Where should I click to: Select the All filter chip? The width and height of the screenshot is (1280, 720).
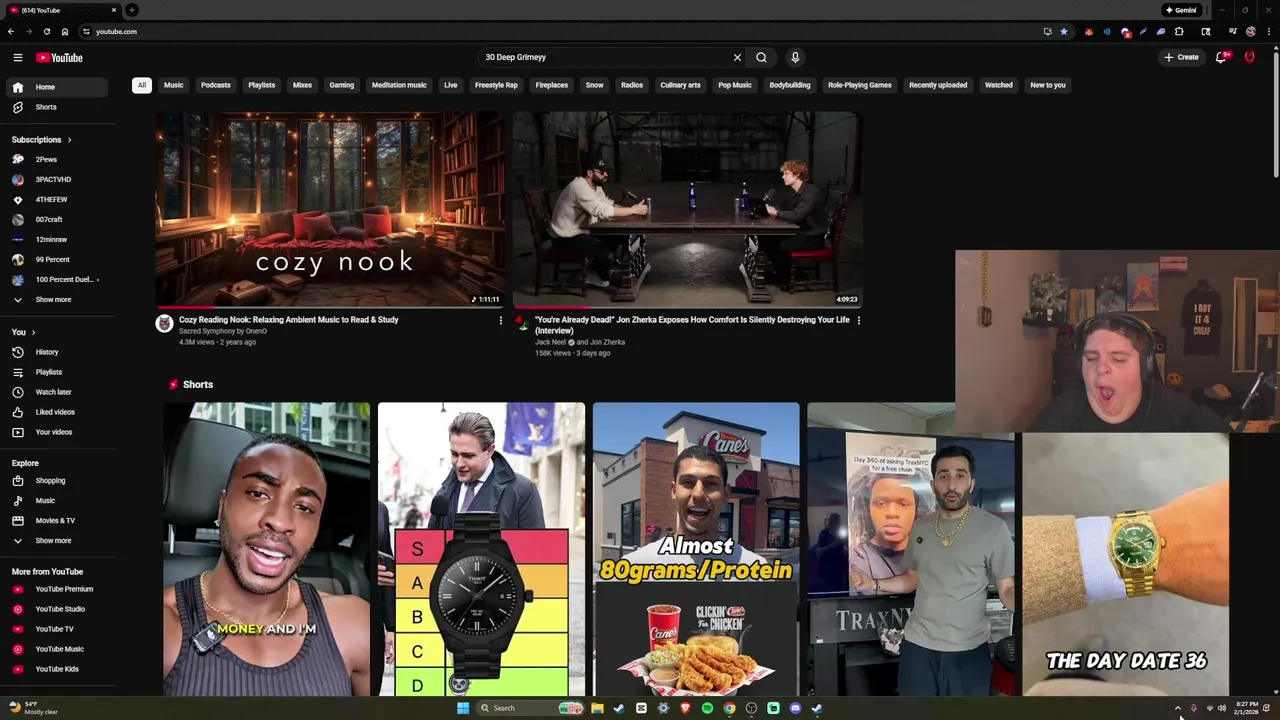[141, 85]
